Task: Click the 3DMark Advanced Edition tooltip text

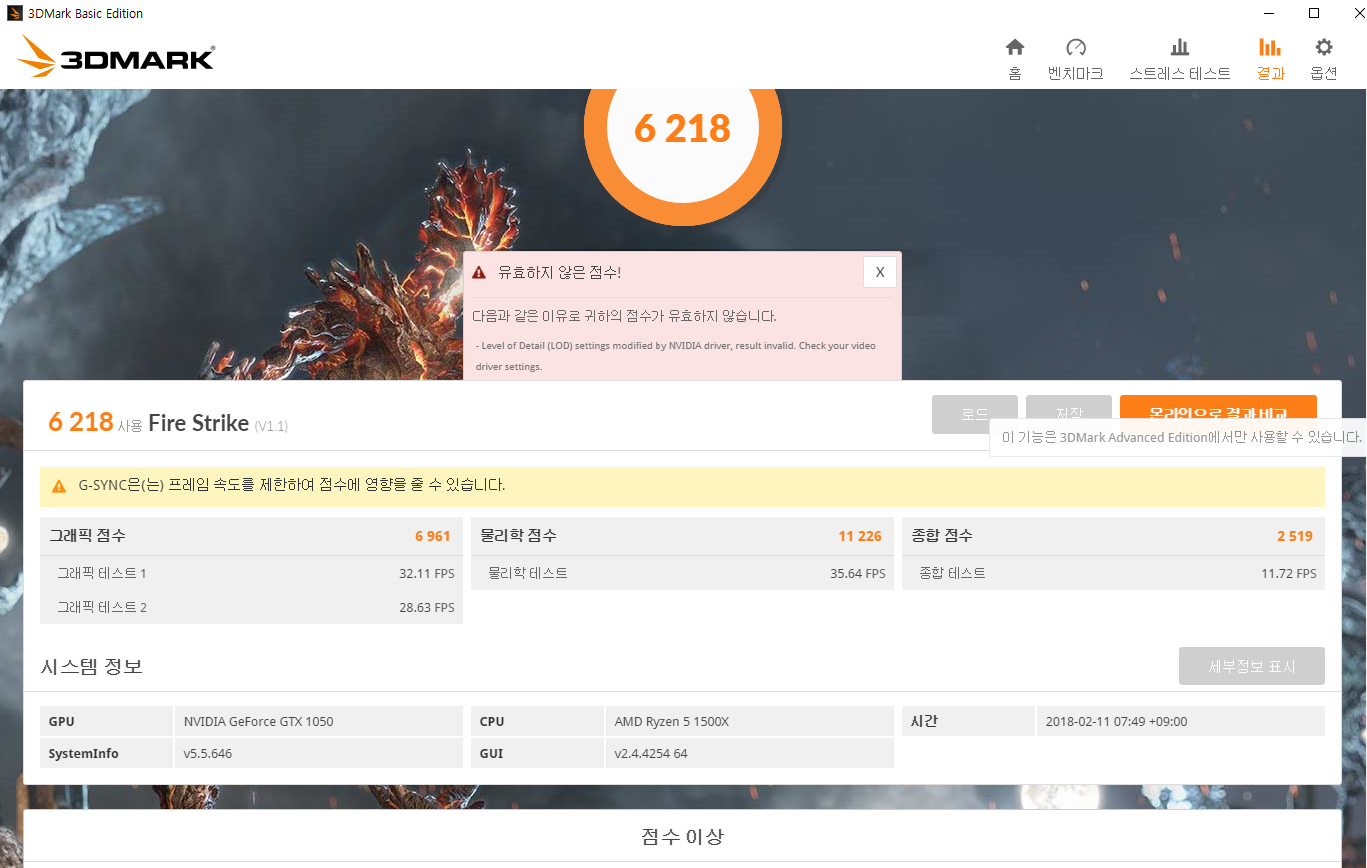Action: 1182,437
